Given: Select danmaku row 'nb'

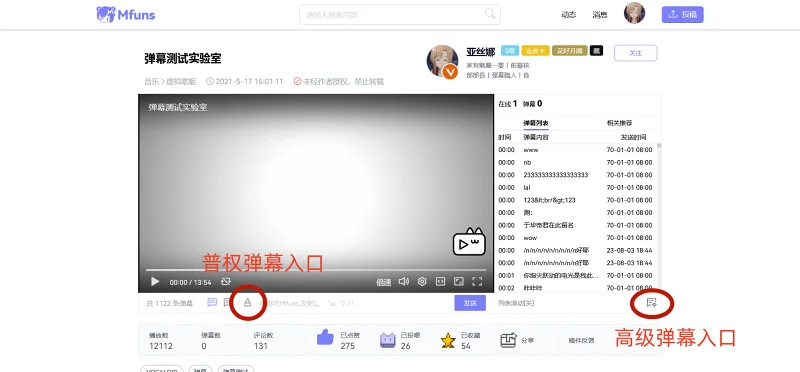Looking at the screenshot, I should [576, 163].
